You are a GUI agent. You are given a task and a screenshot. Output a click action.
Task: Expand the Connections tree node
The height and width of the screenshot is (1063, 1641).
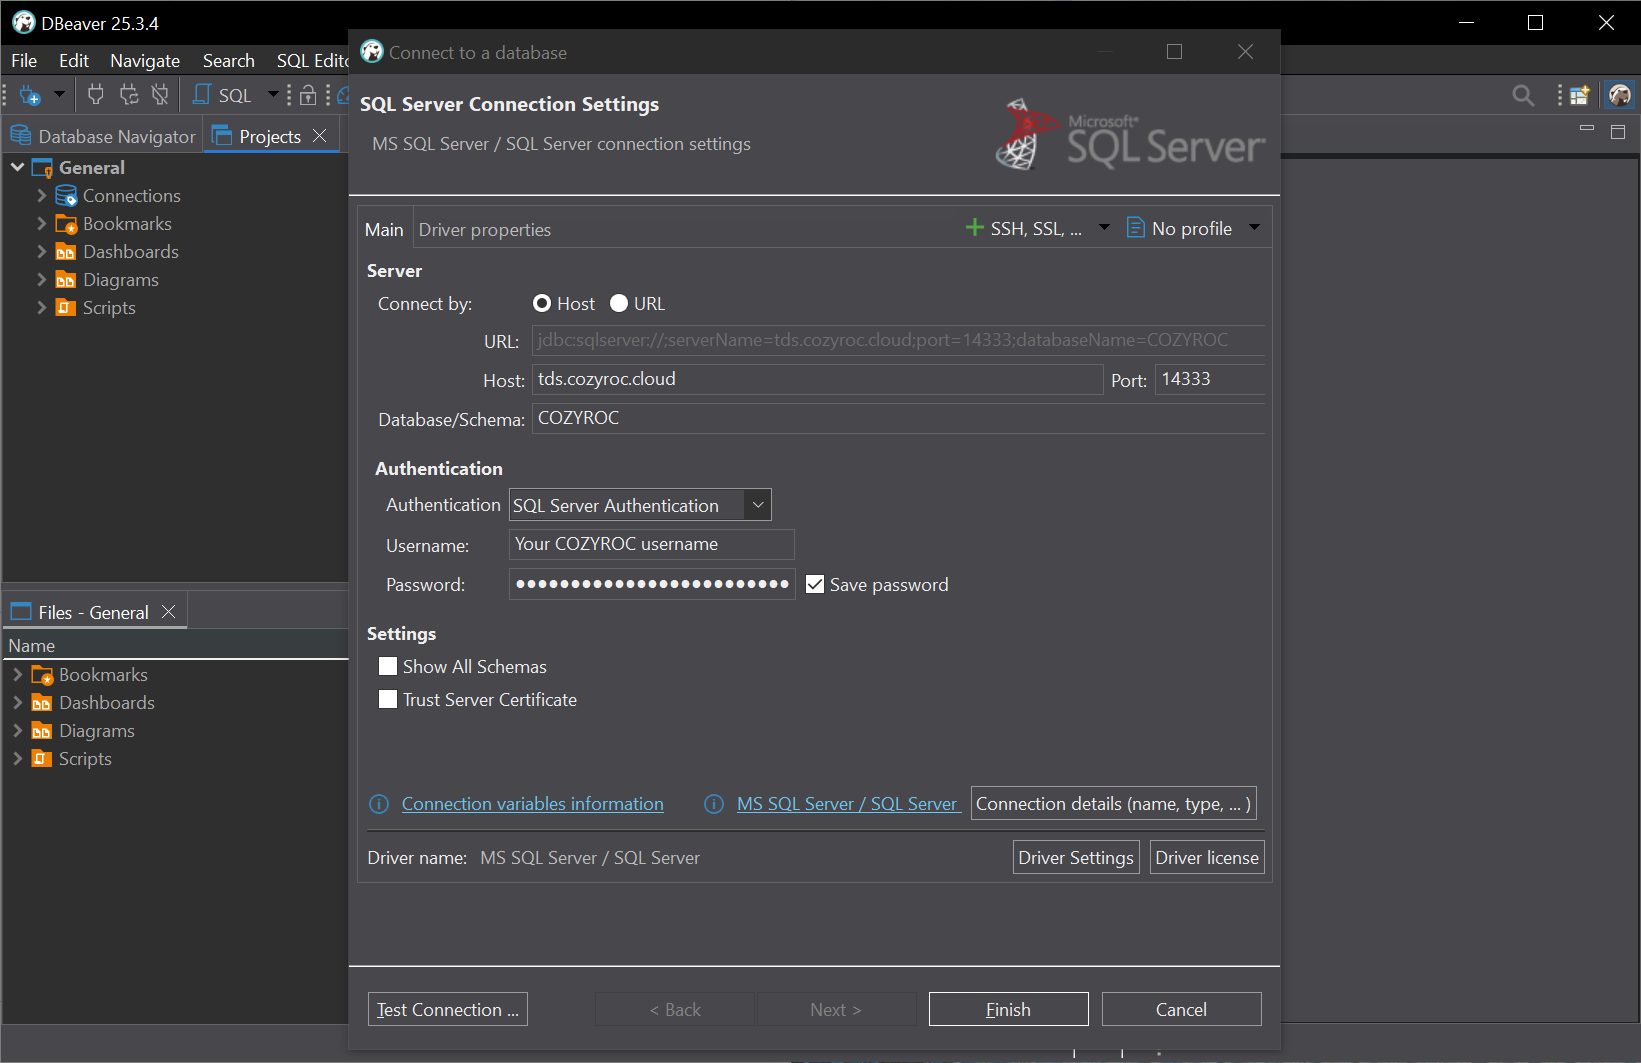click(42, 196)
